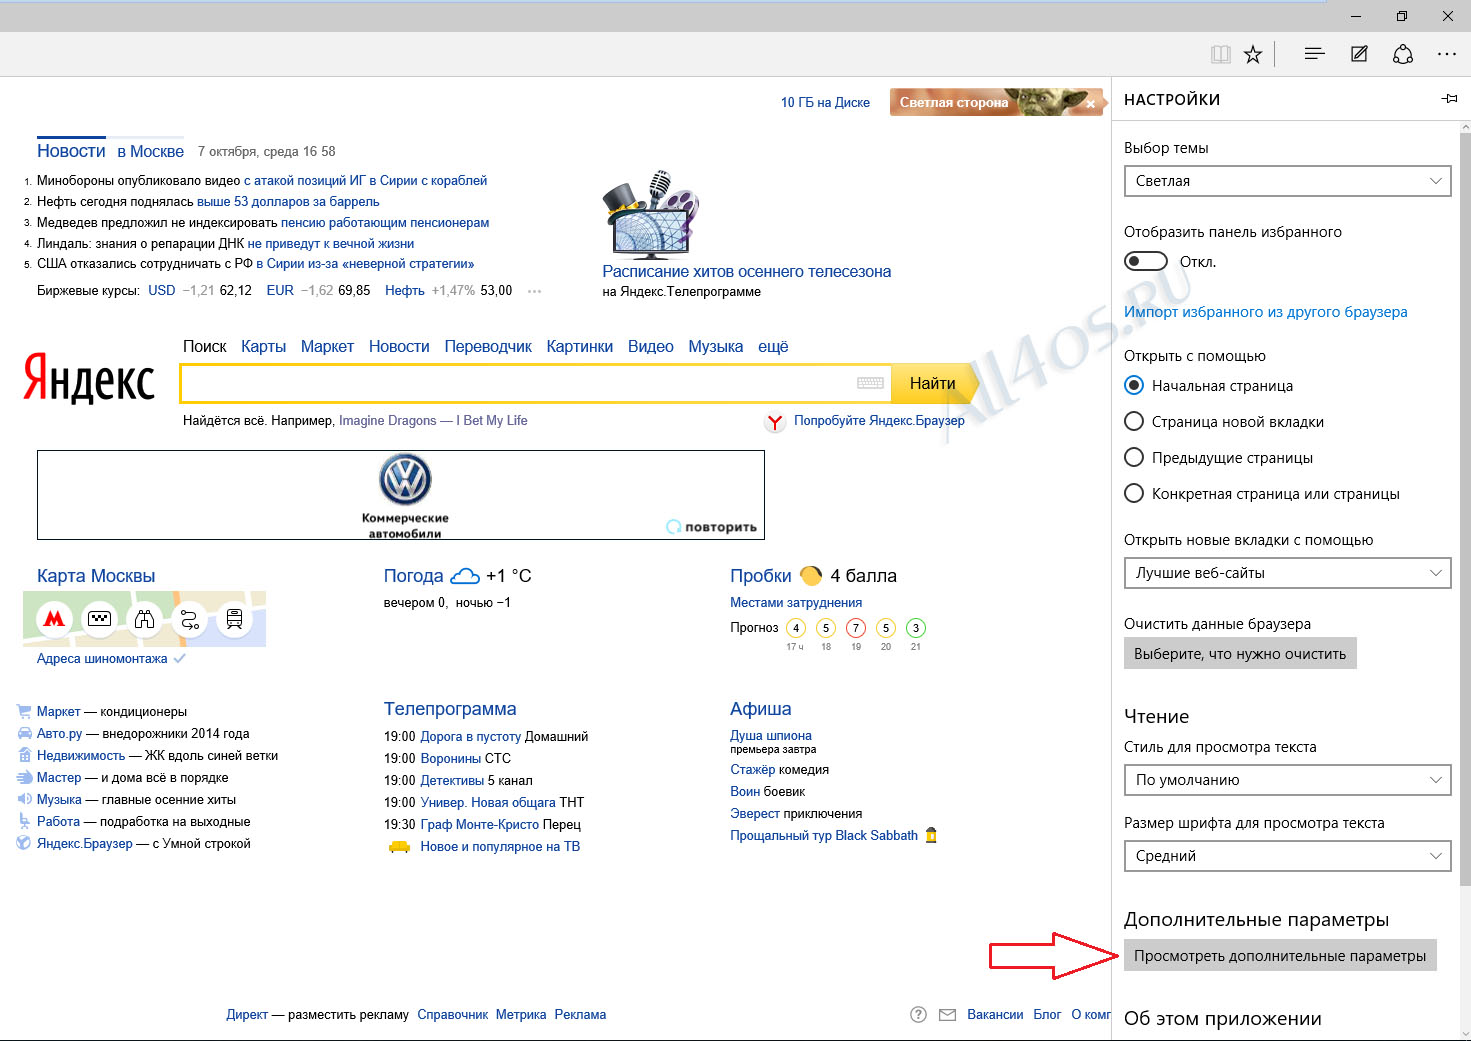Open Карты tab above search box
The height and width of the screenshot is (1041, 1471).
pos(263,346)
